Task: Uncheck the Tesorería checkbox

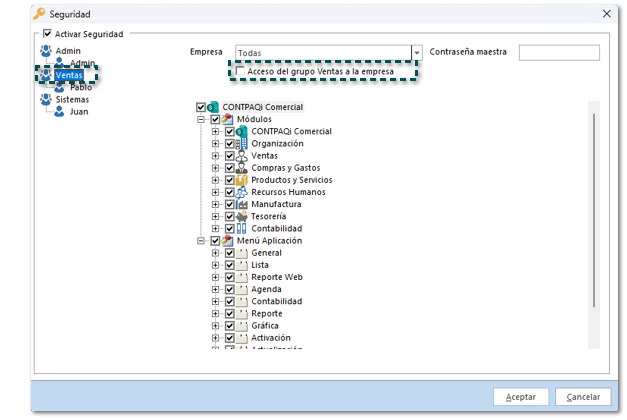Action: (x=230, y=216)
